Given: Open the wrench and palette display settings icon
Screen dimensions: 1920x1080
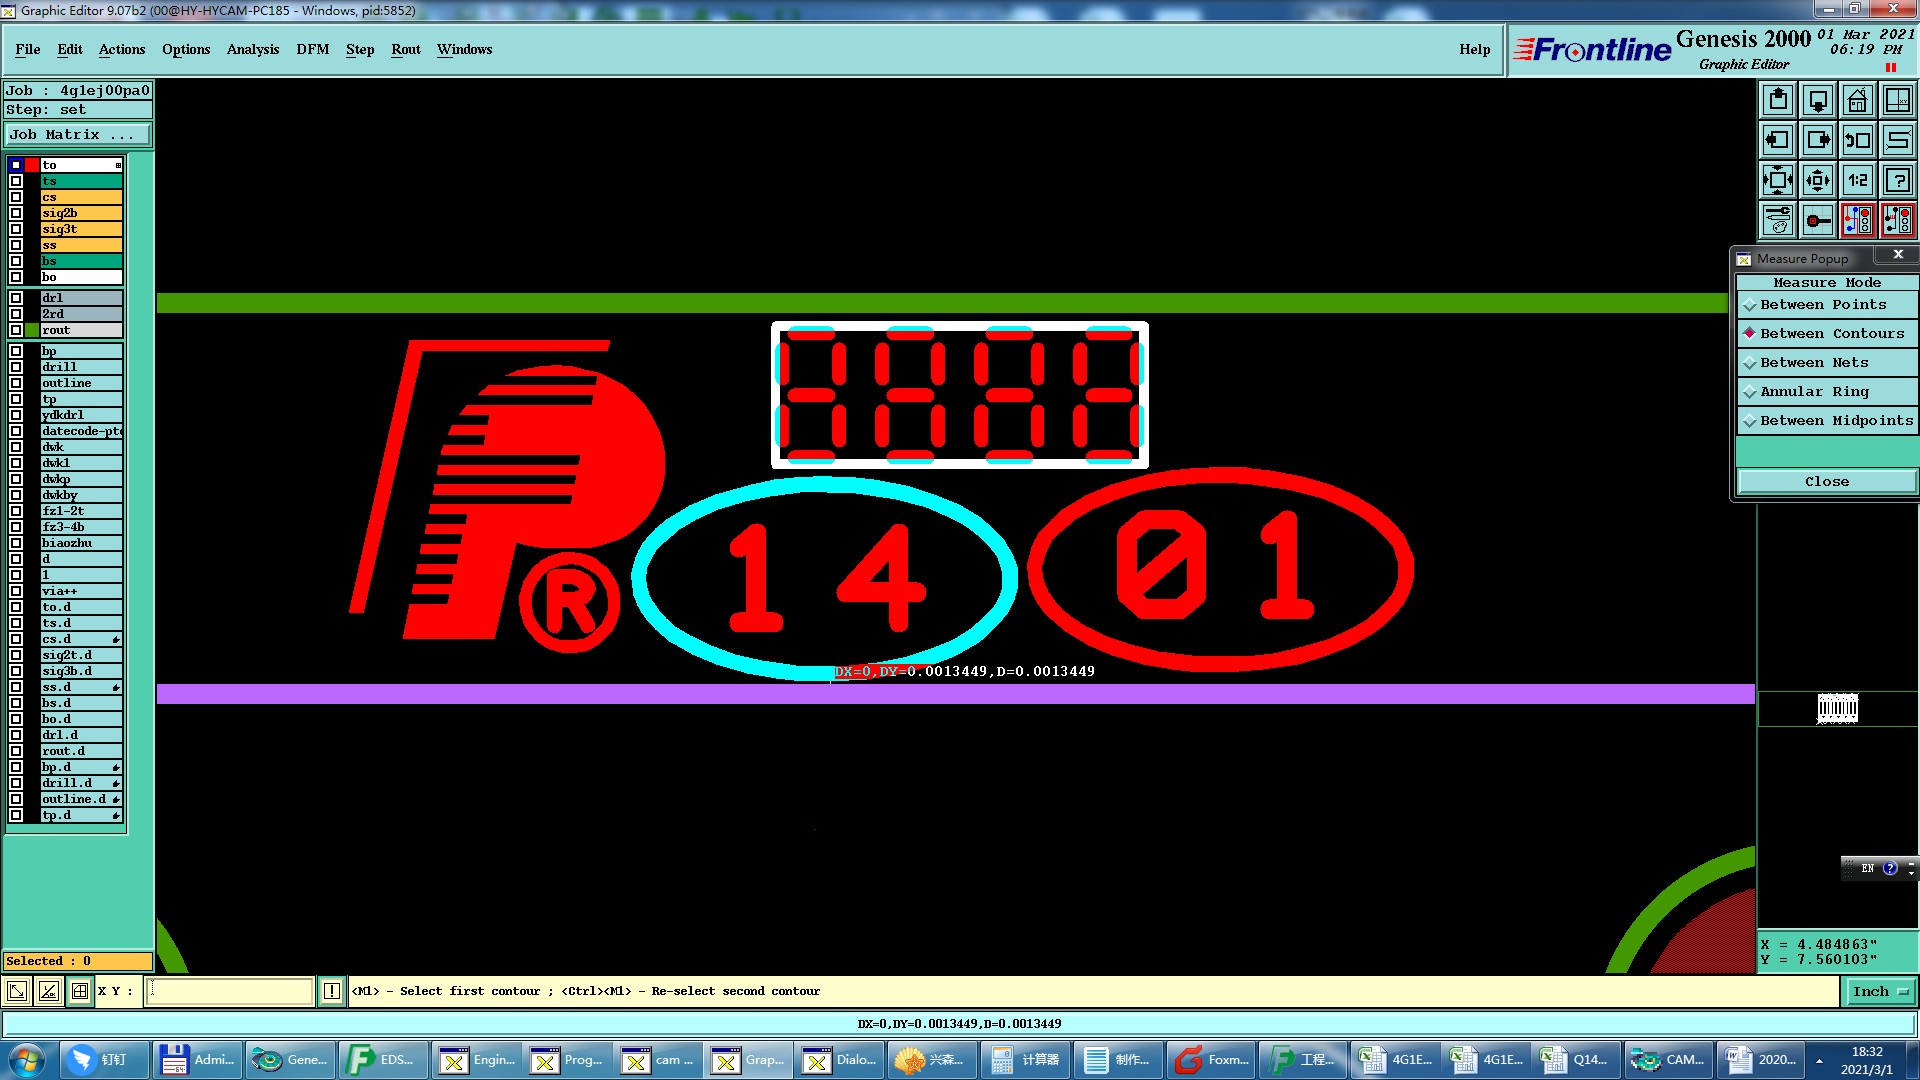Looking at the screenshot, I should 1778,220.
